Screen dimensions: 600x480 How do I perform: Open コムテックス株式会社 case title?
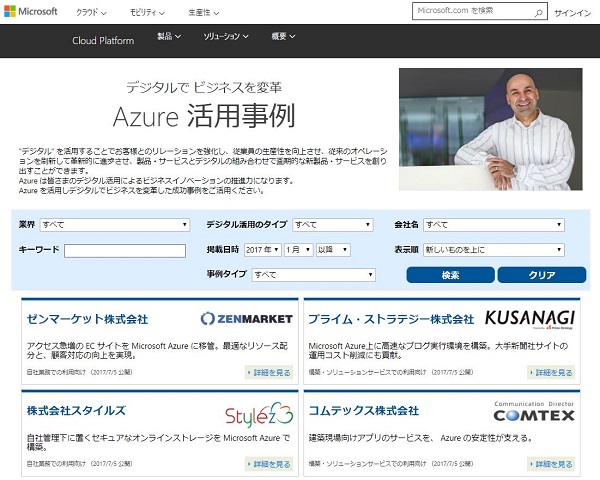point(364,410)
